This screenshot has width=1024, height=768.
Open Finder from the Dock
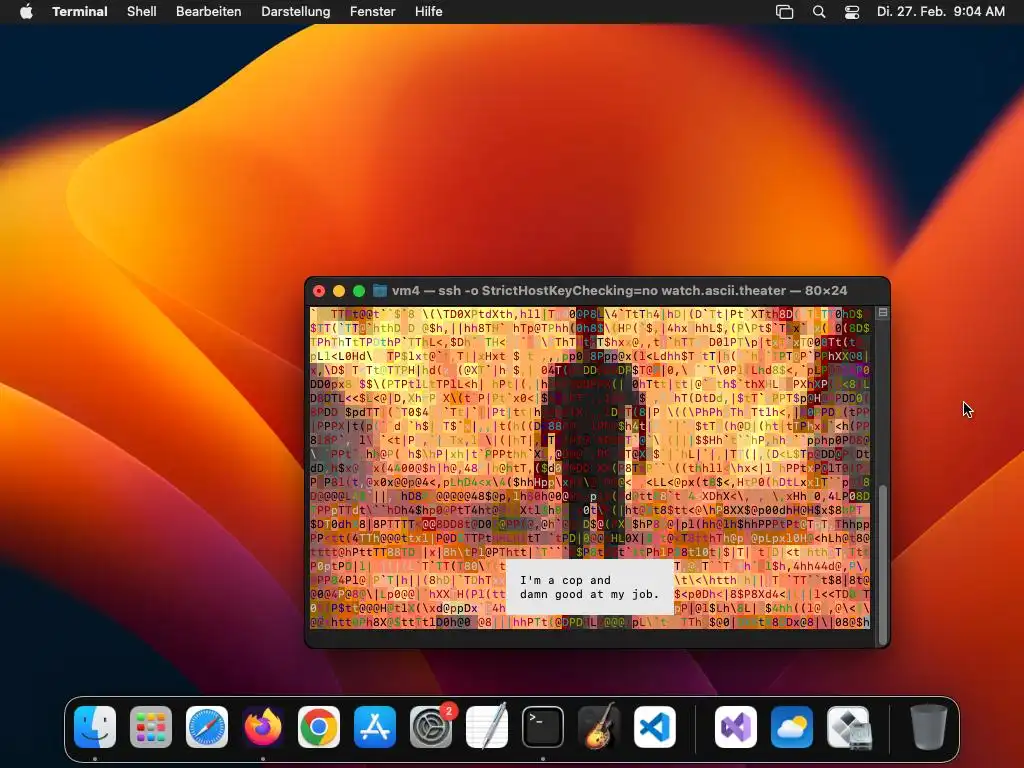(95, 727)
